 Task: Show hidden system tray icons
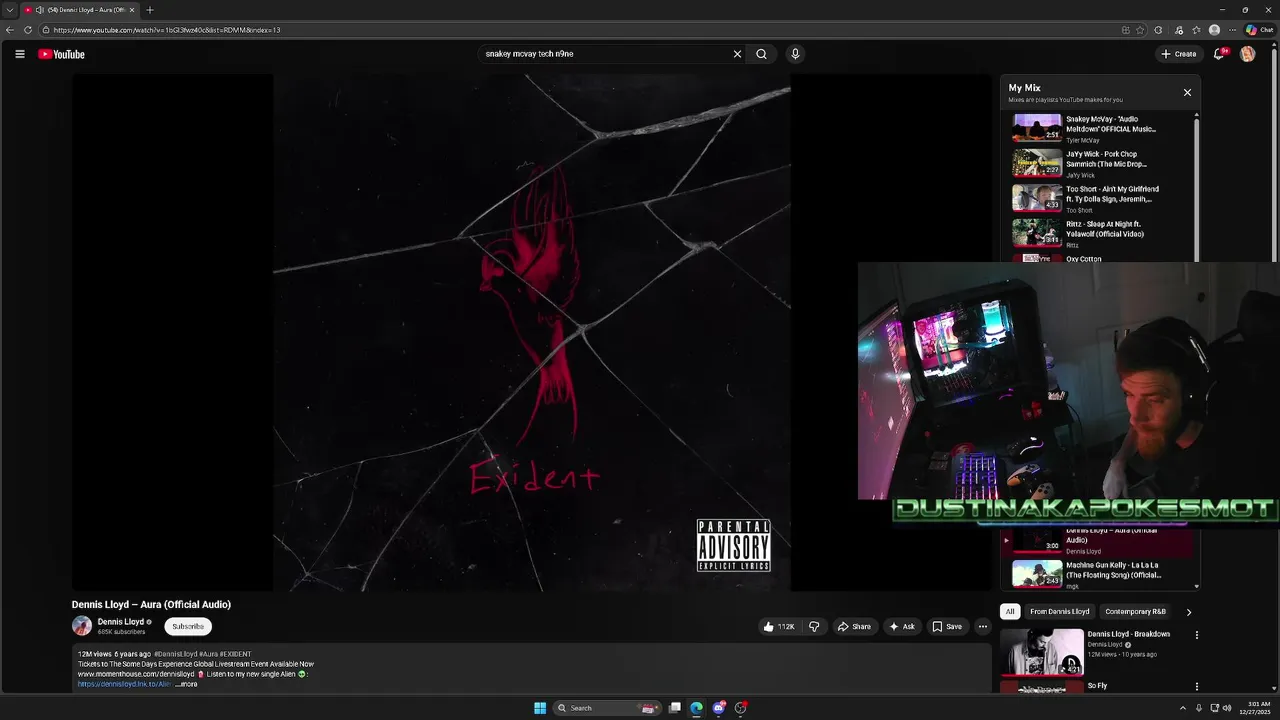1183,708
